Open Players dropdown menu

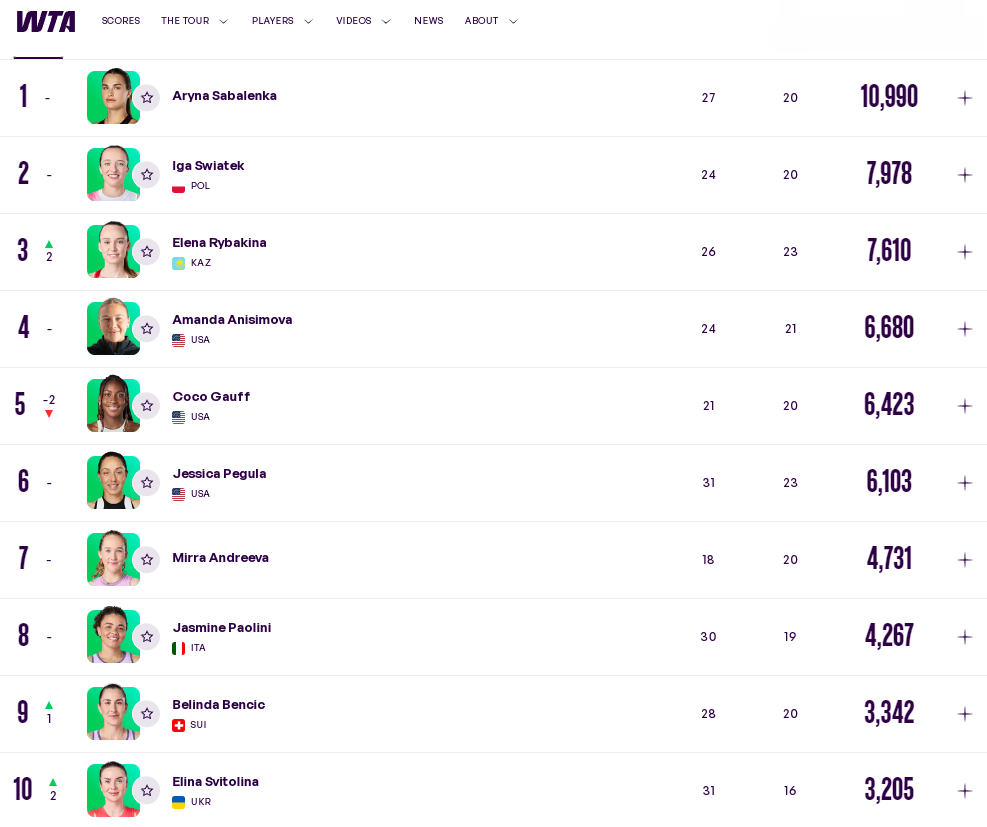282,21
